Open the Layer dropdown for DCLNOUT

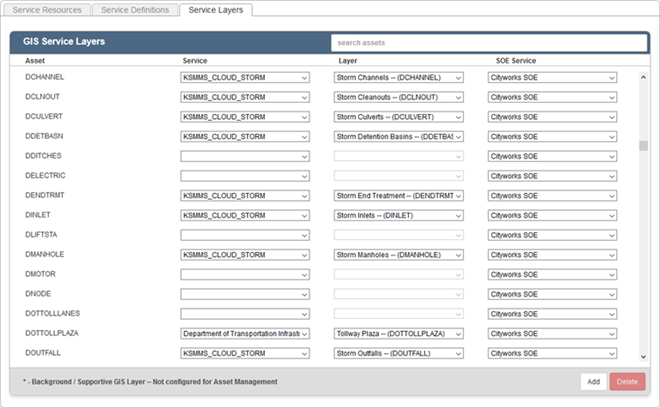tap(399, 97)
